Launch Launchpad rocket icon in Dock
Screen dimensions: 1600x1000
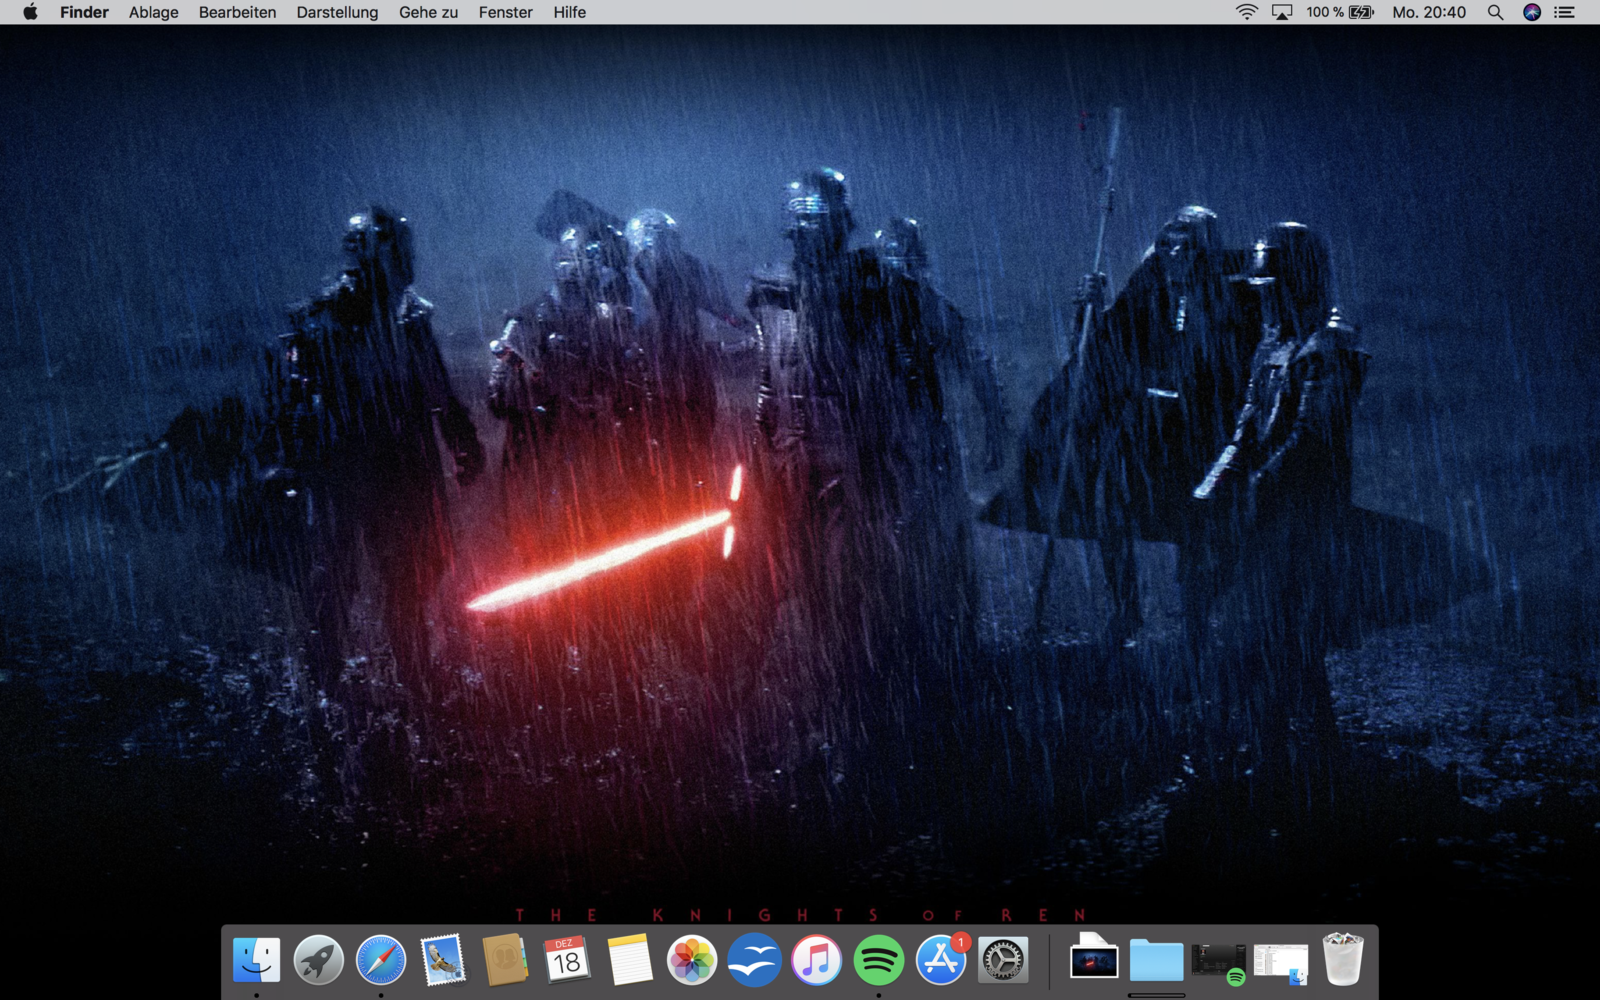click(319, 960)
